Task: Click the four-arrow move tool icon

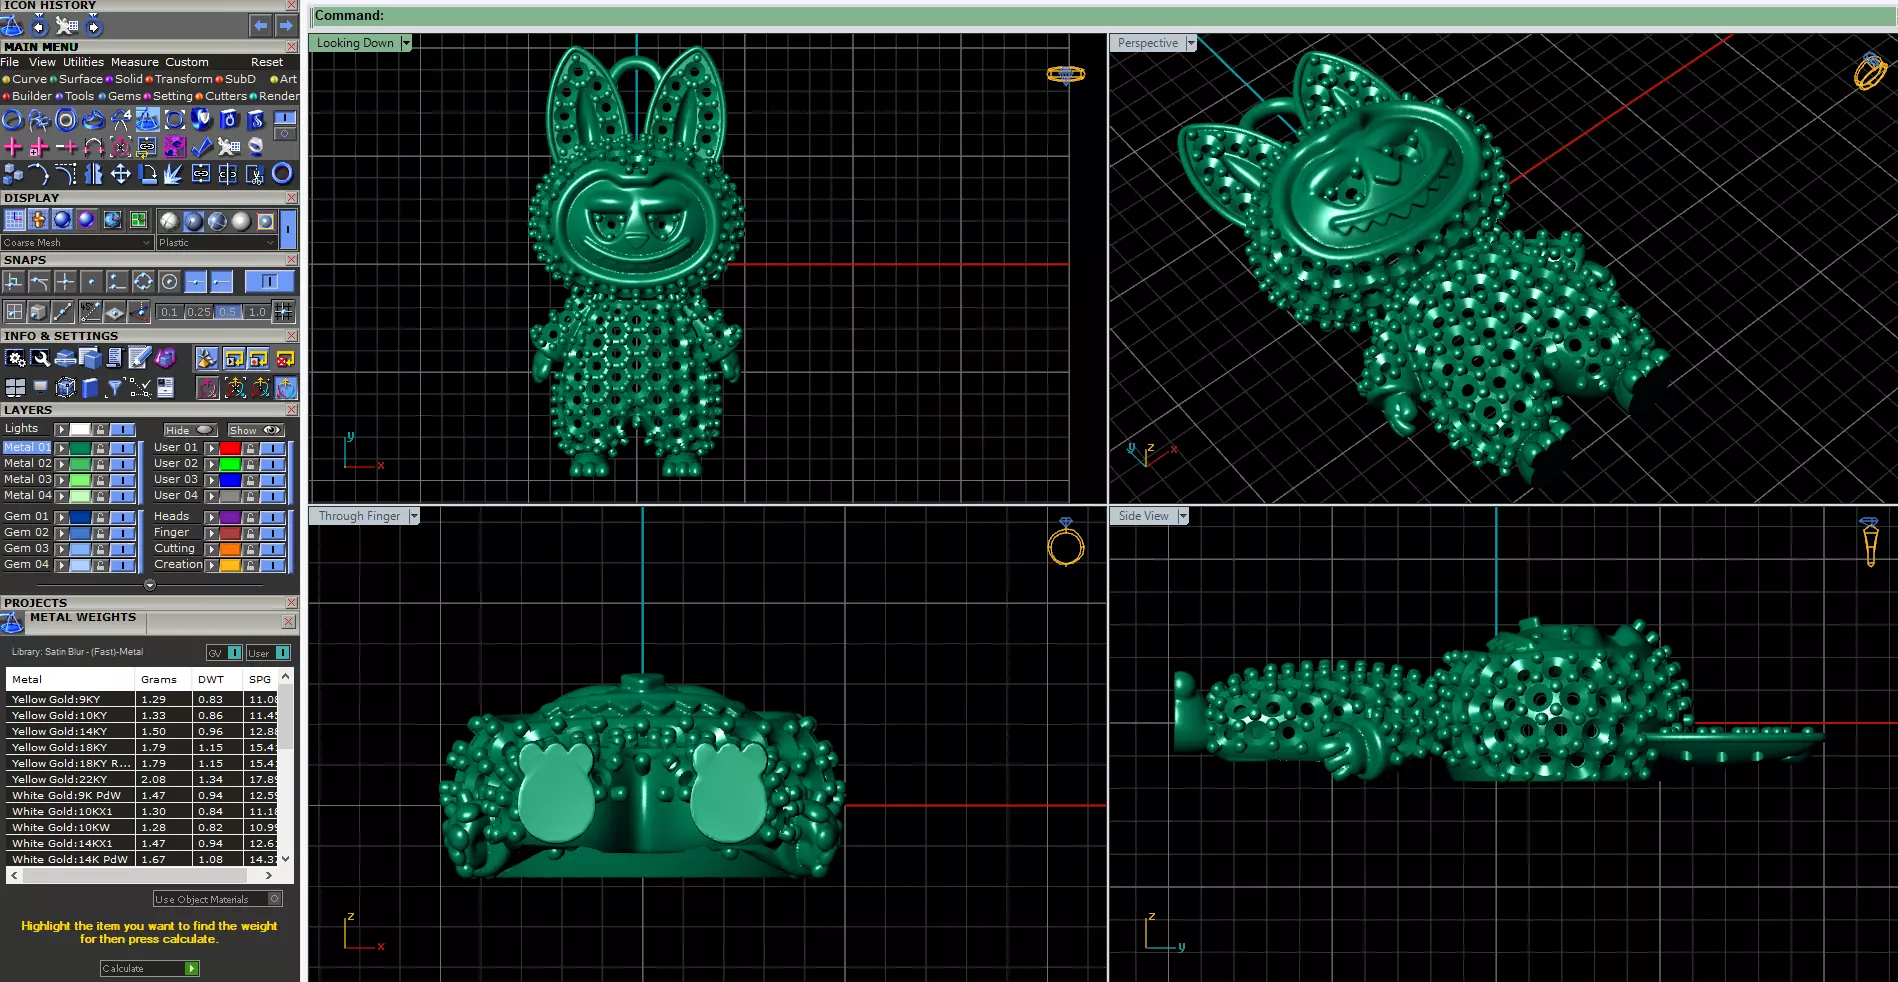Action: [x=120, y=174]
